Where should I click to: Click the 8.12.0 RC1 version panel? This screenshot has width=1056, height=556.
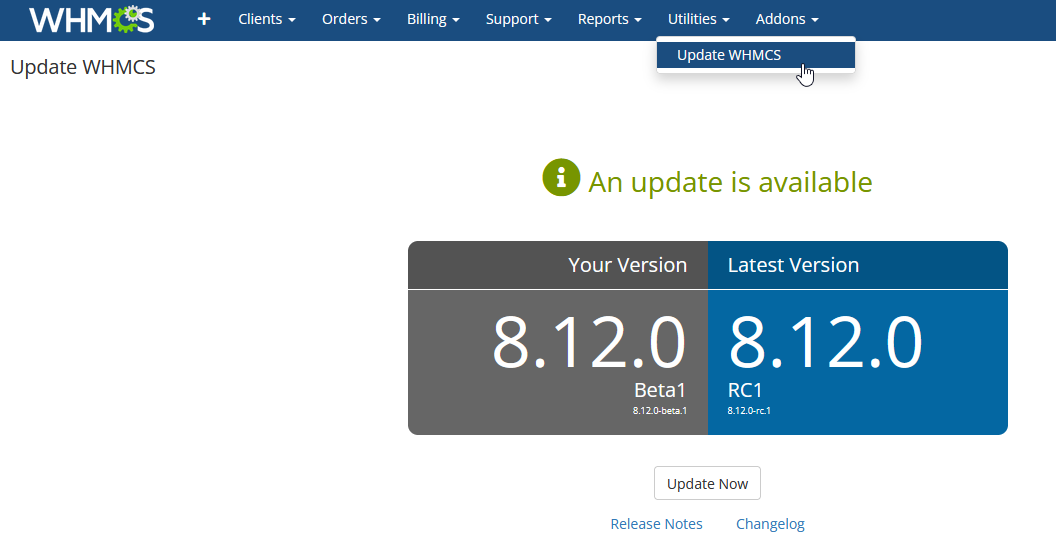pyautogui.click(x=857, y=363)
